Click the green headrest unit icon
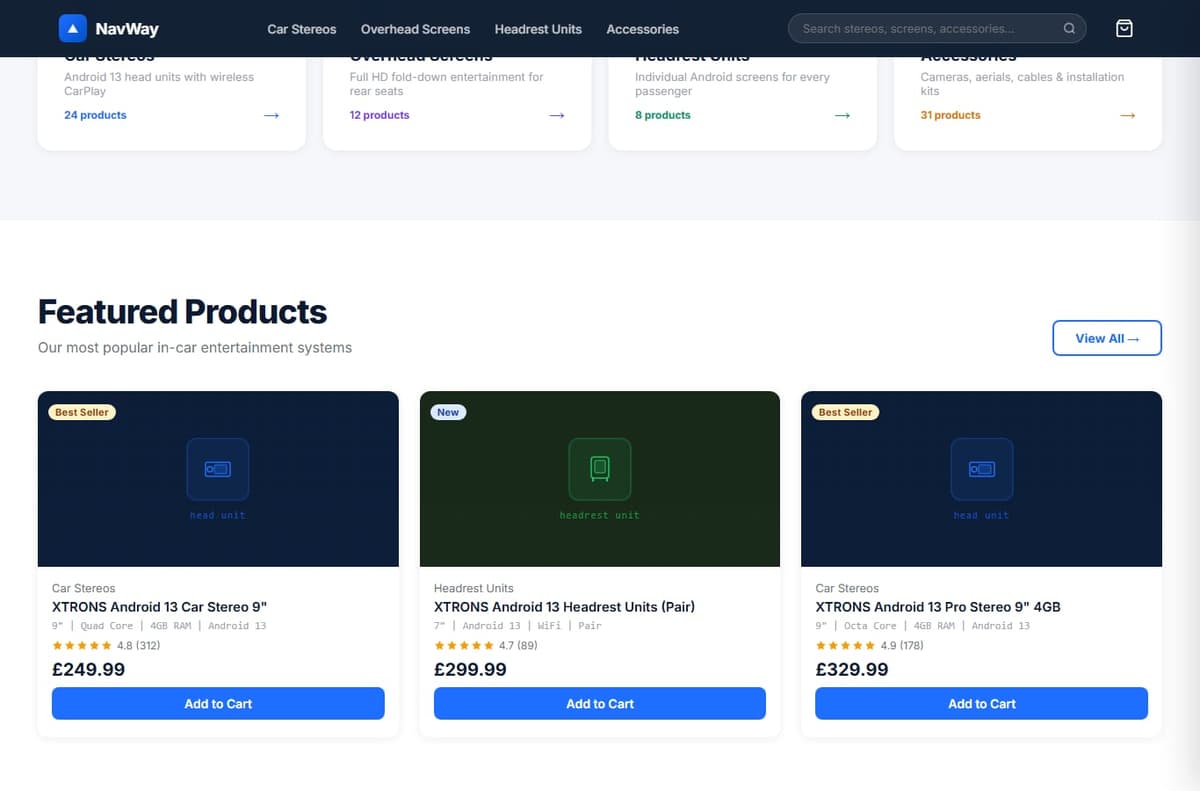Image resolution: width=1200 pixels, height=791 pixels. (x=600, y=469)
